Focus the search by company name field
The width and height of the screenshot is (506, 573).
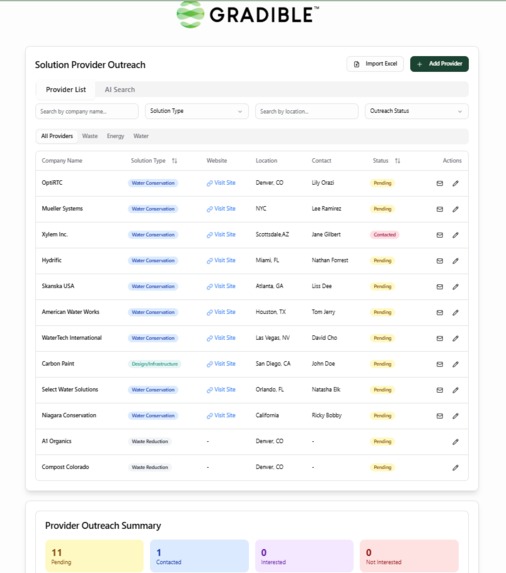(x=87, y=111)
